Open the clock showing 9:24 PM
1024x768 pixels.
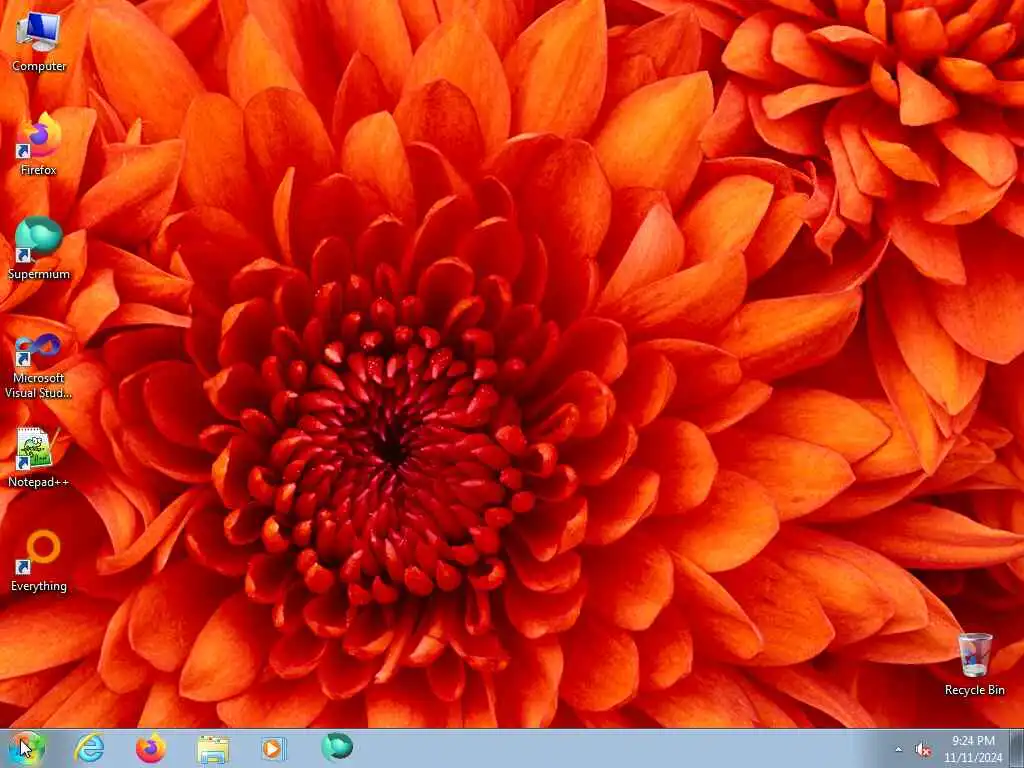pyautogui.click(x=973, y=749)
